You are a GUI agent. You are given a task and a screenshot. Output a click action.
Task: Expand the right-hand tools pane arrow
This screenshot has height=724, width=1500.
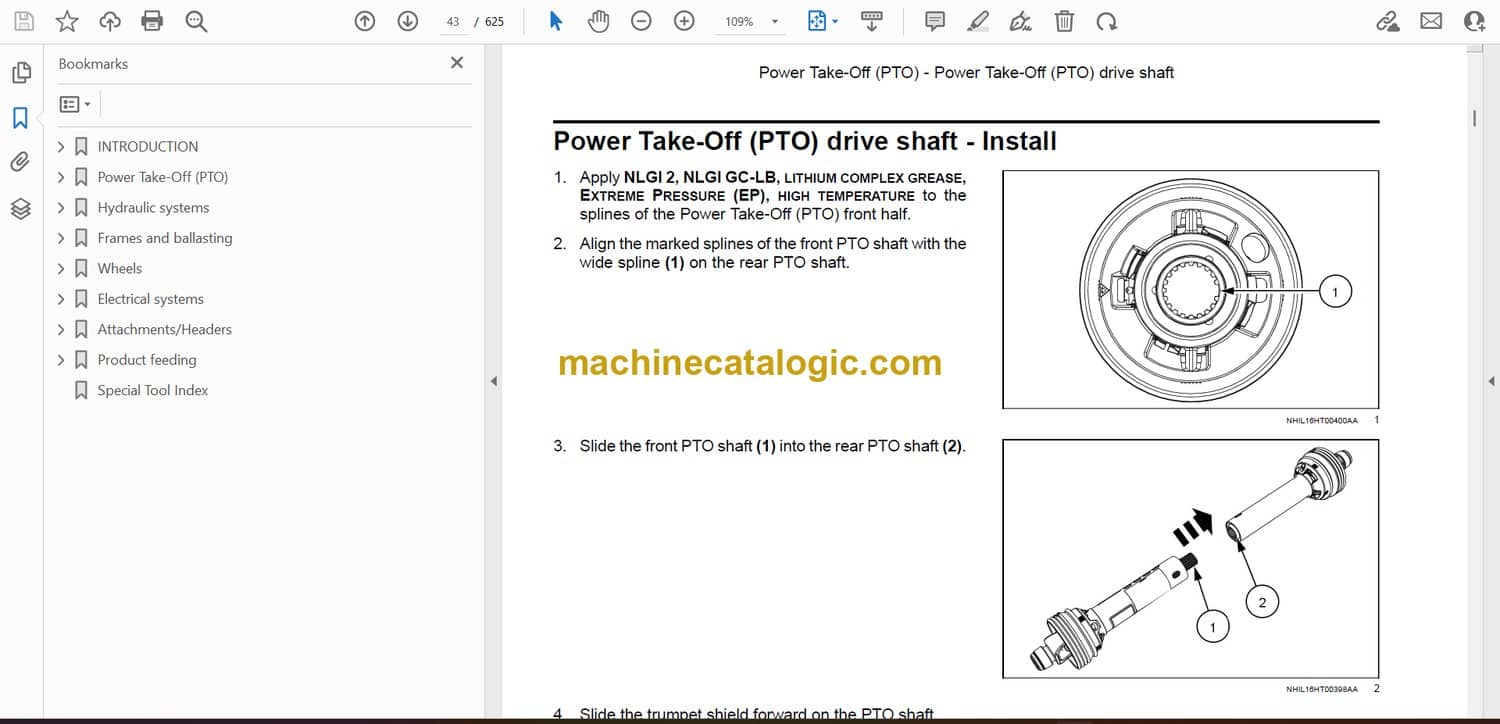[1492, 381]
